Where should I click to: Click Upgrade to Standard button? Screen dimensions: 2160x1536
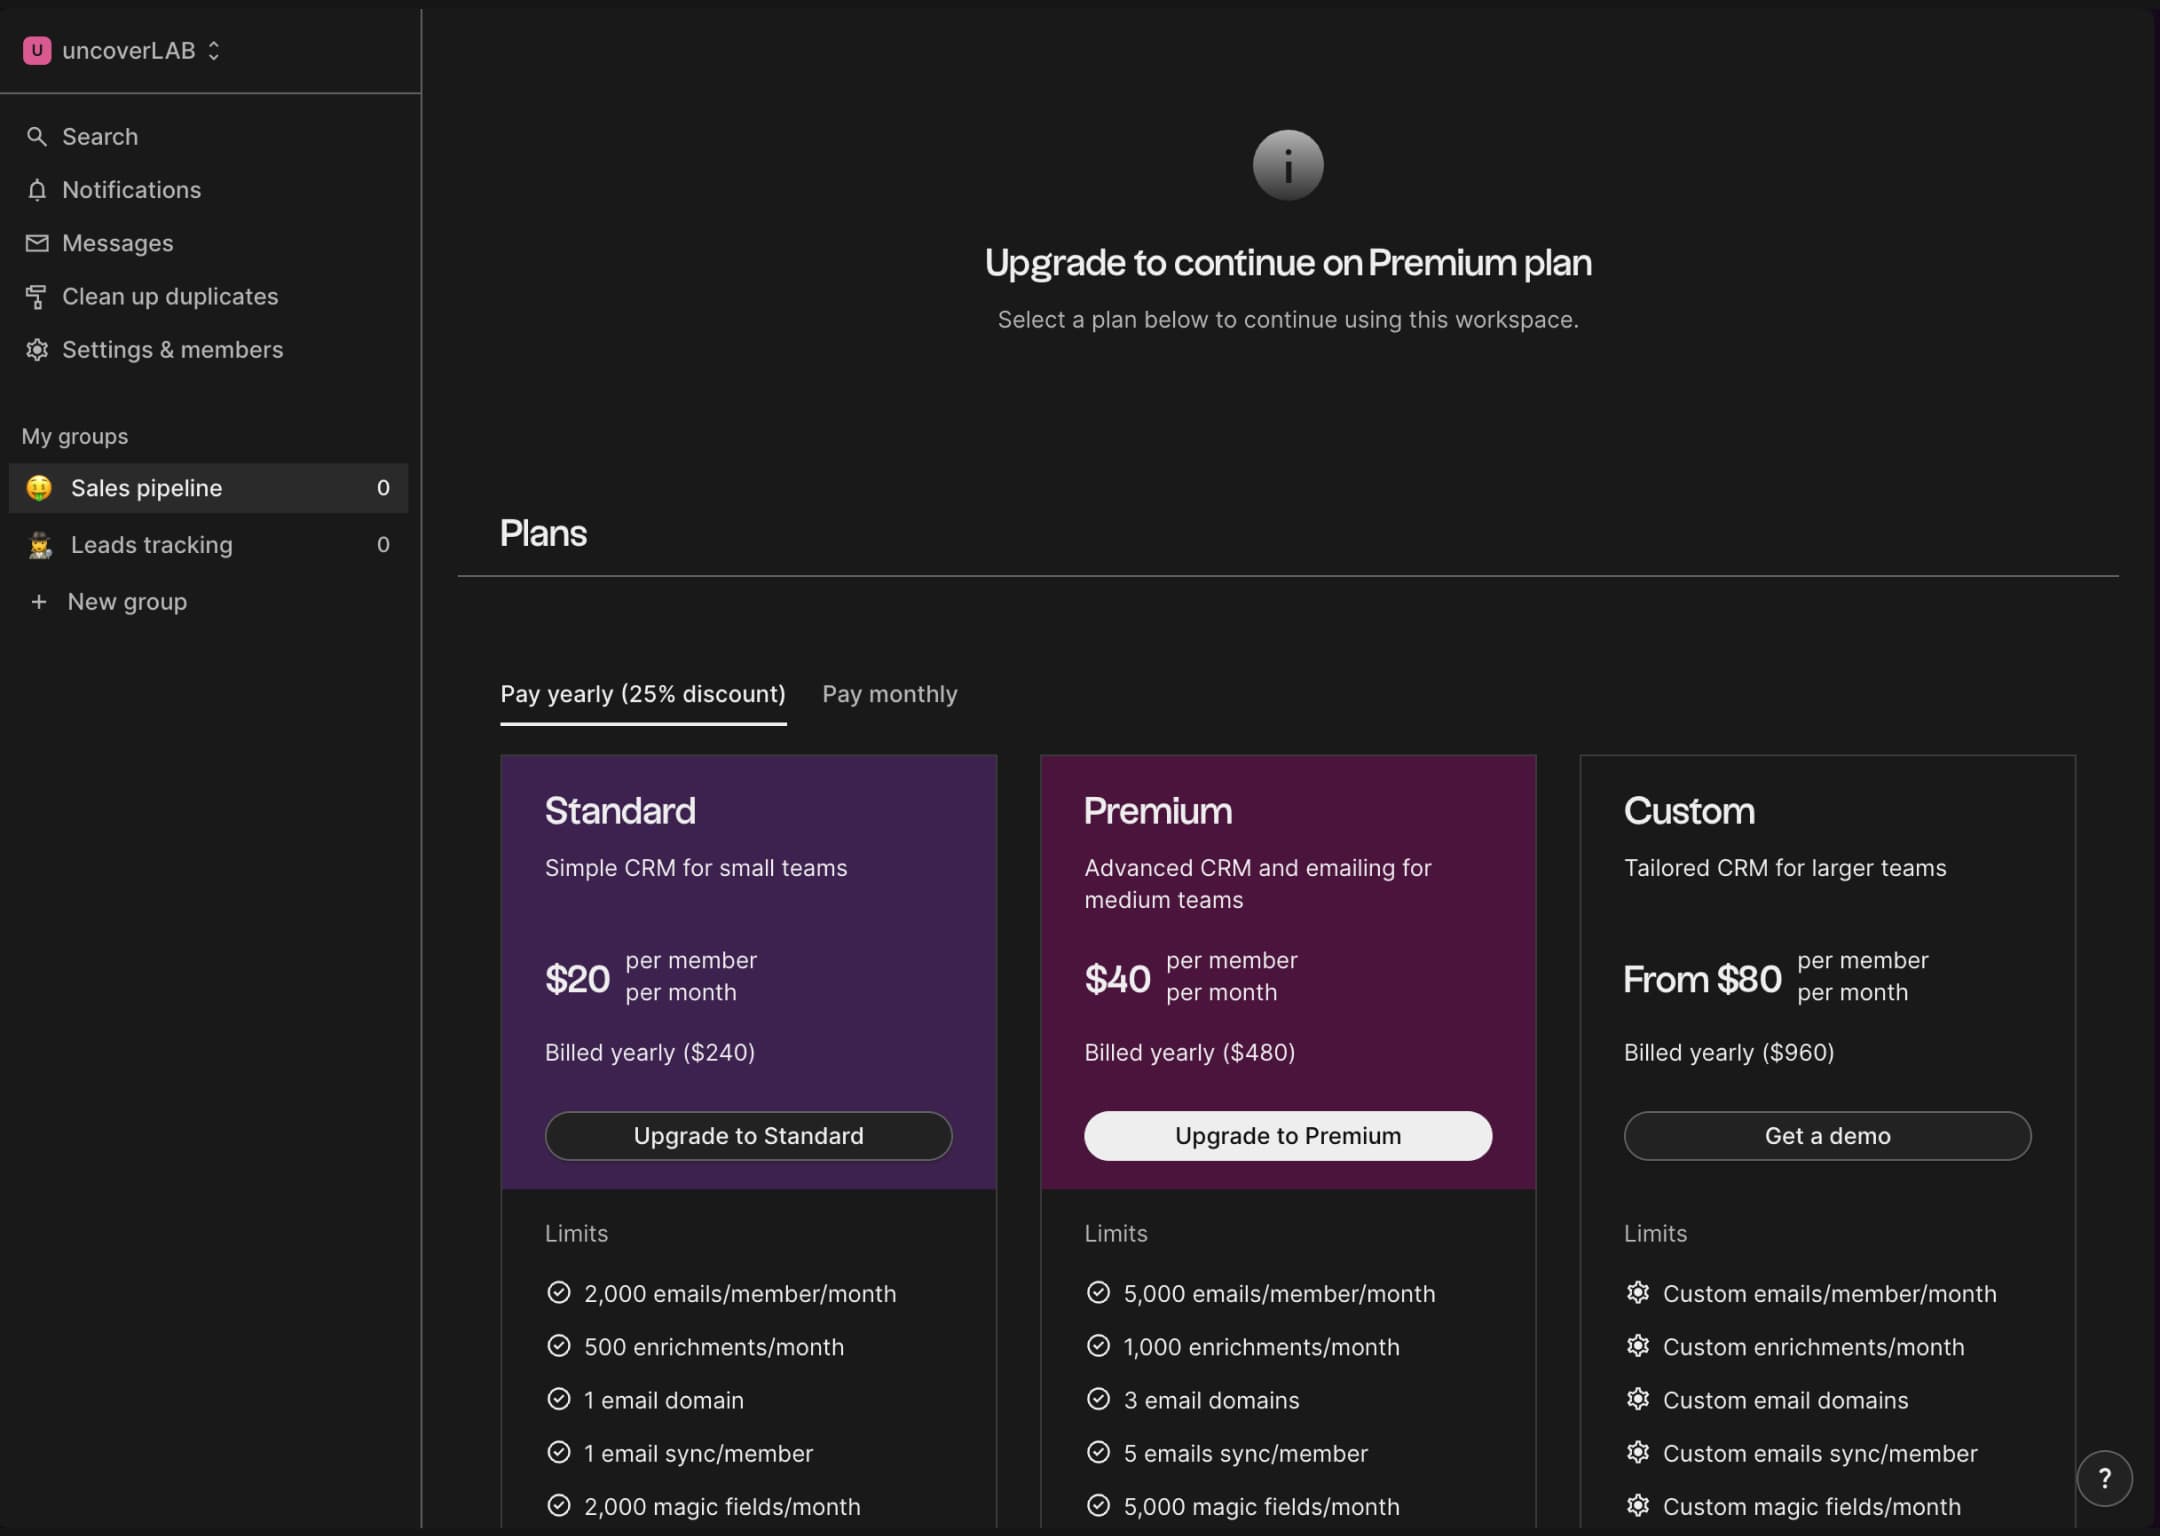click(x=746, y=1135)
